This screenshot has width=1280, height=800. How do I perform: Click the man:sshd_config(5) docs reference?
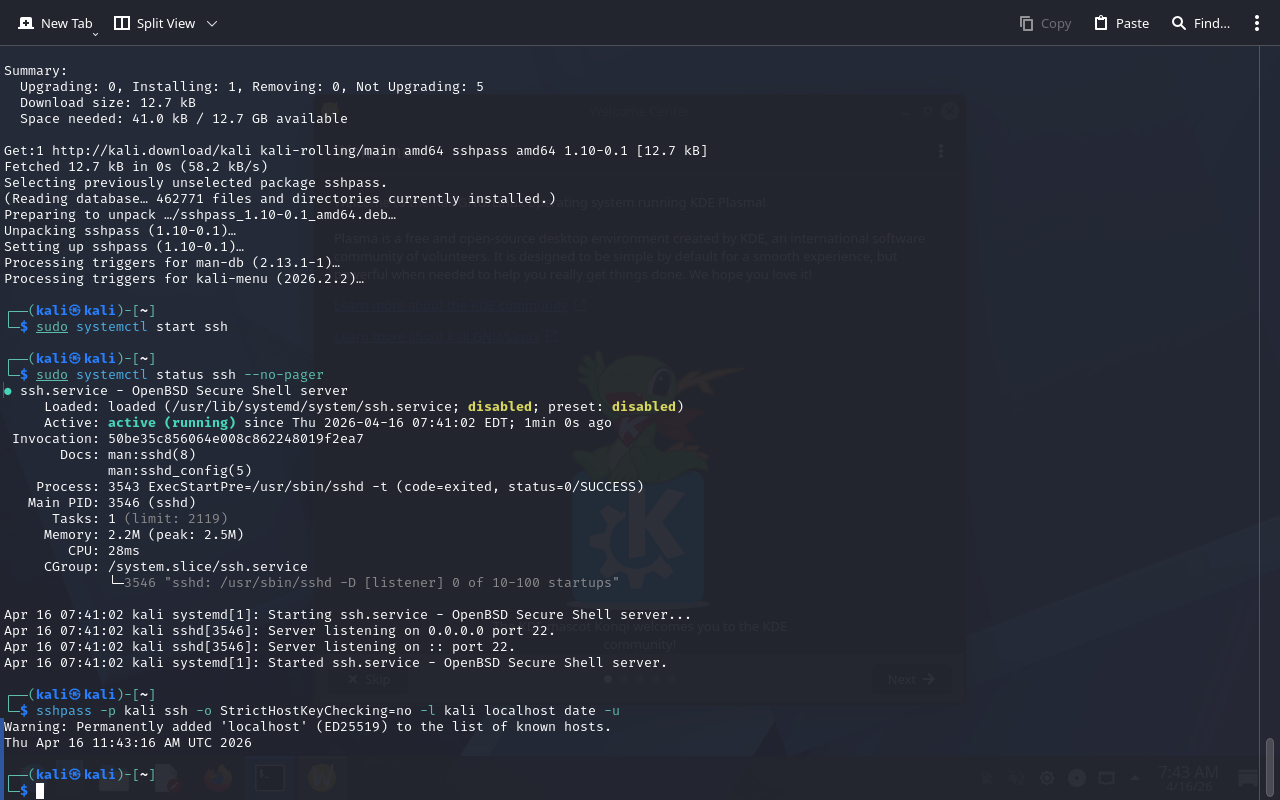coord(180,471)
